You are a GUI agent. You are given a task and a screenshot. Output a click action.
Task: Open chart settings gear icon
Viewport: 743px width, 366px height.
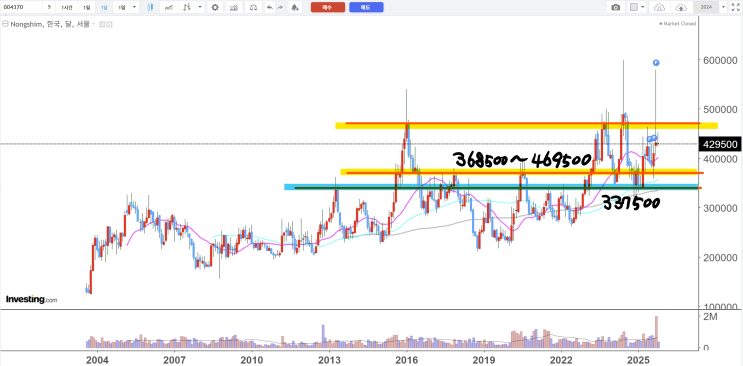coord(215,7)
